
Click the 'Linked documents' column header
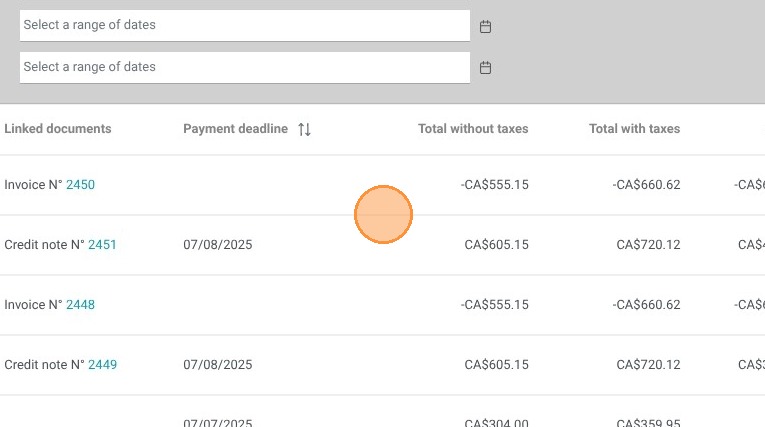tap(58, 128)
